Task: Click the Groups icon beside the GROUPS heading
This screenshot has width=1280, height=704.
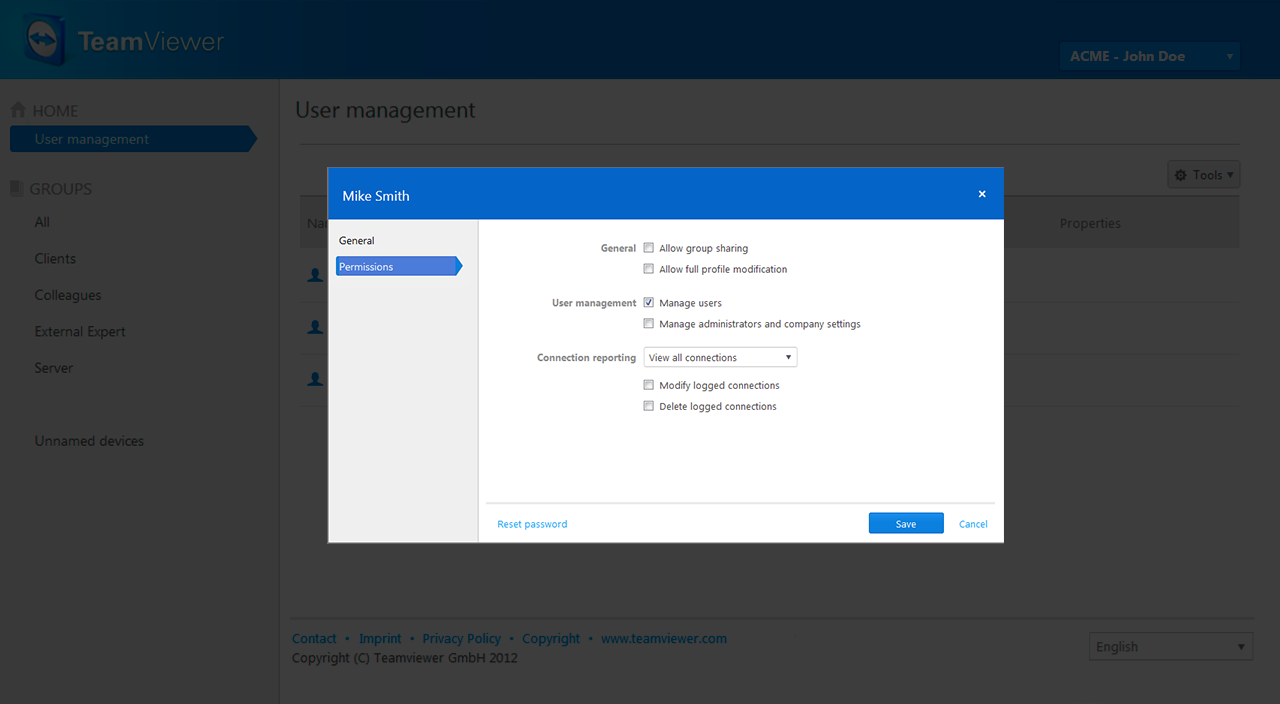Action: (16, 188)
